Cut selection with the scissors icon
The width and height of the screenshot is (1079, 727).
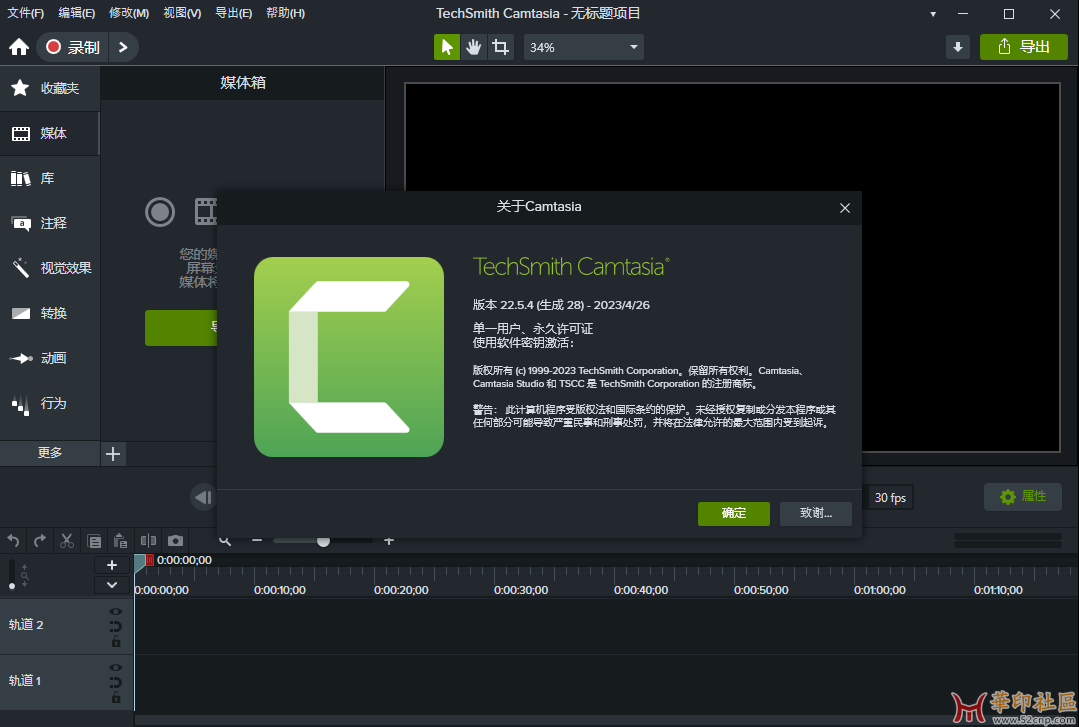67,540
